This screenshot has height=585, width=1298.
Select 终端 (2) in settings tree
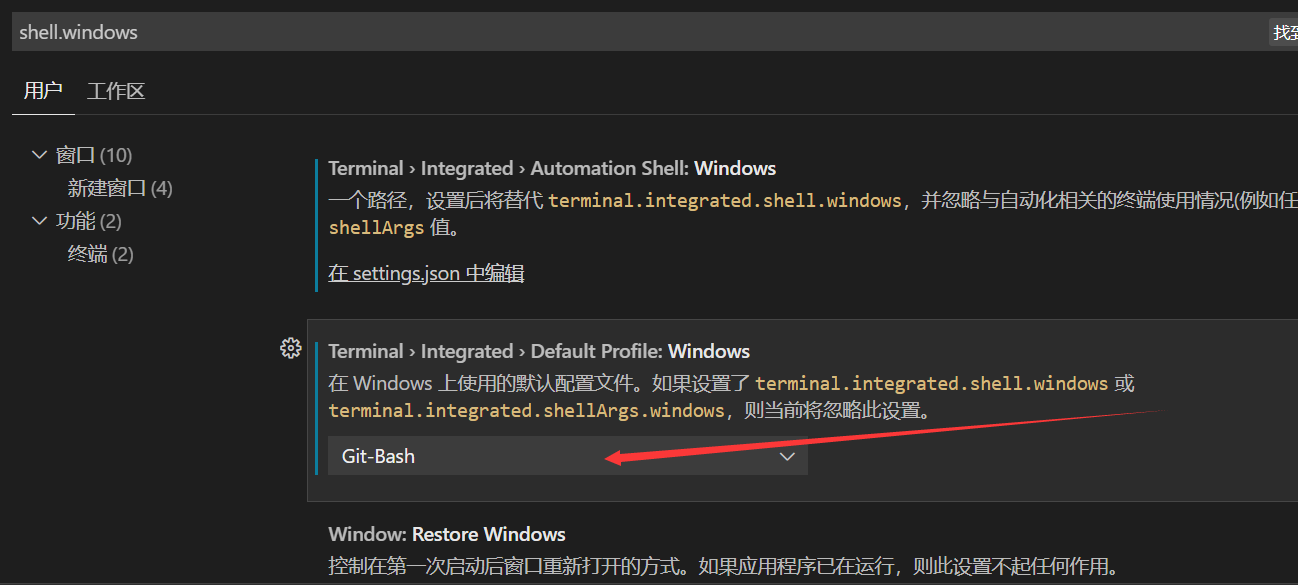(100, 254)
